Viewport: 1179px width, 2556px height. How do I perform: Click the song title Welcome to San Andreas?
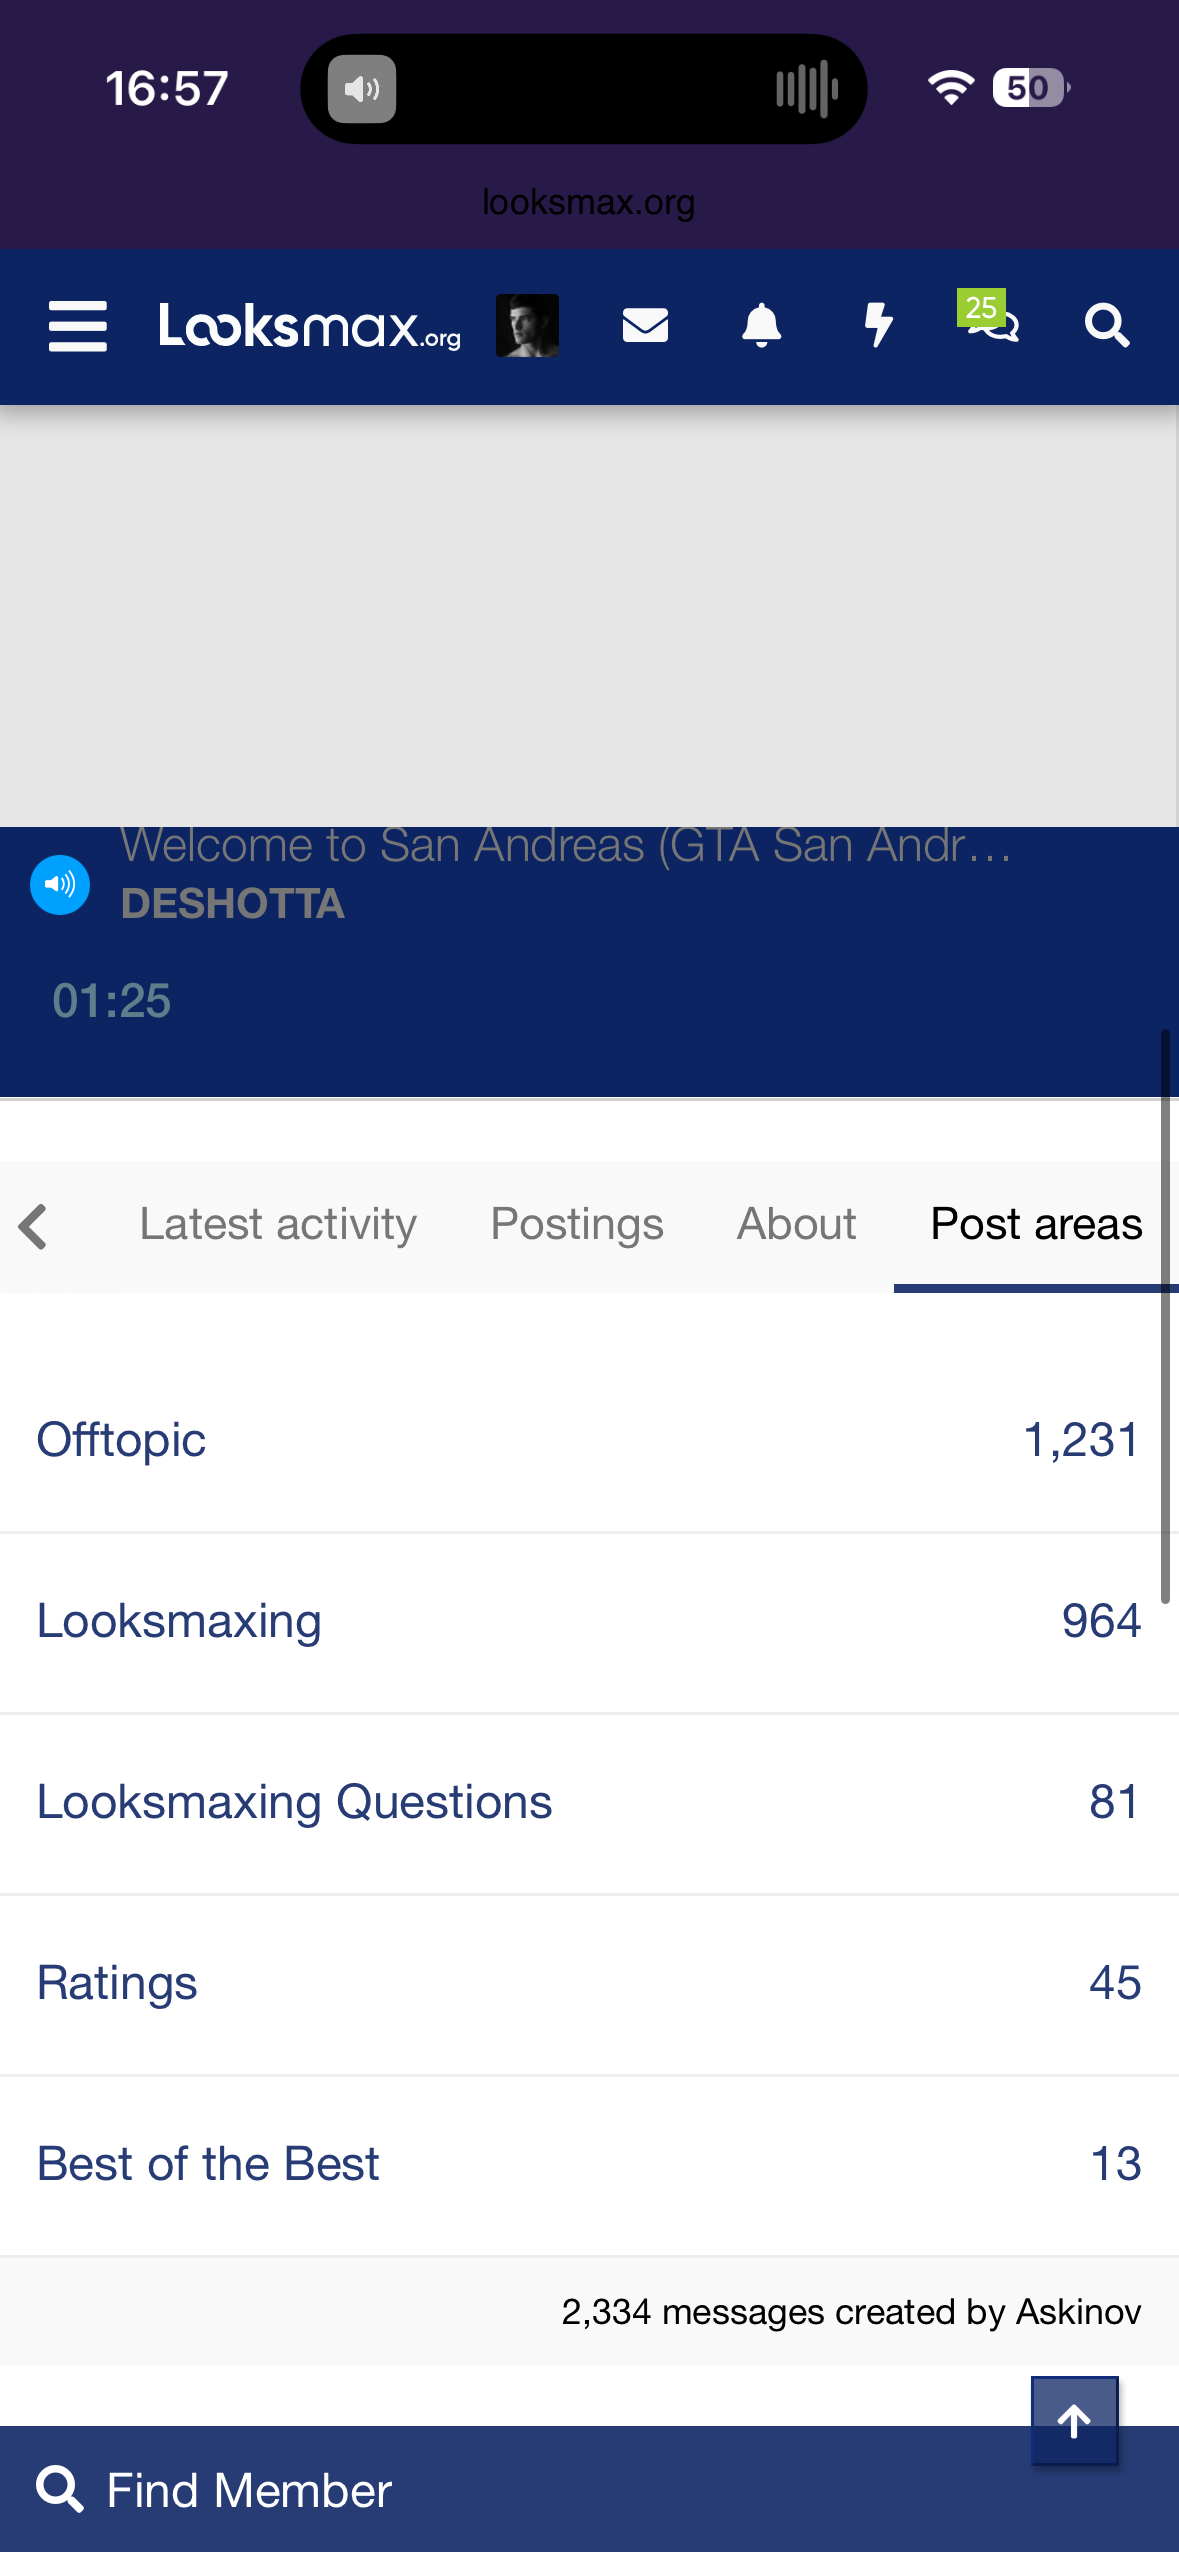566,846
